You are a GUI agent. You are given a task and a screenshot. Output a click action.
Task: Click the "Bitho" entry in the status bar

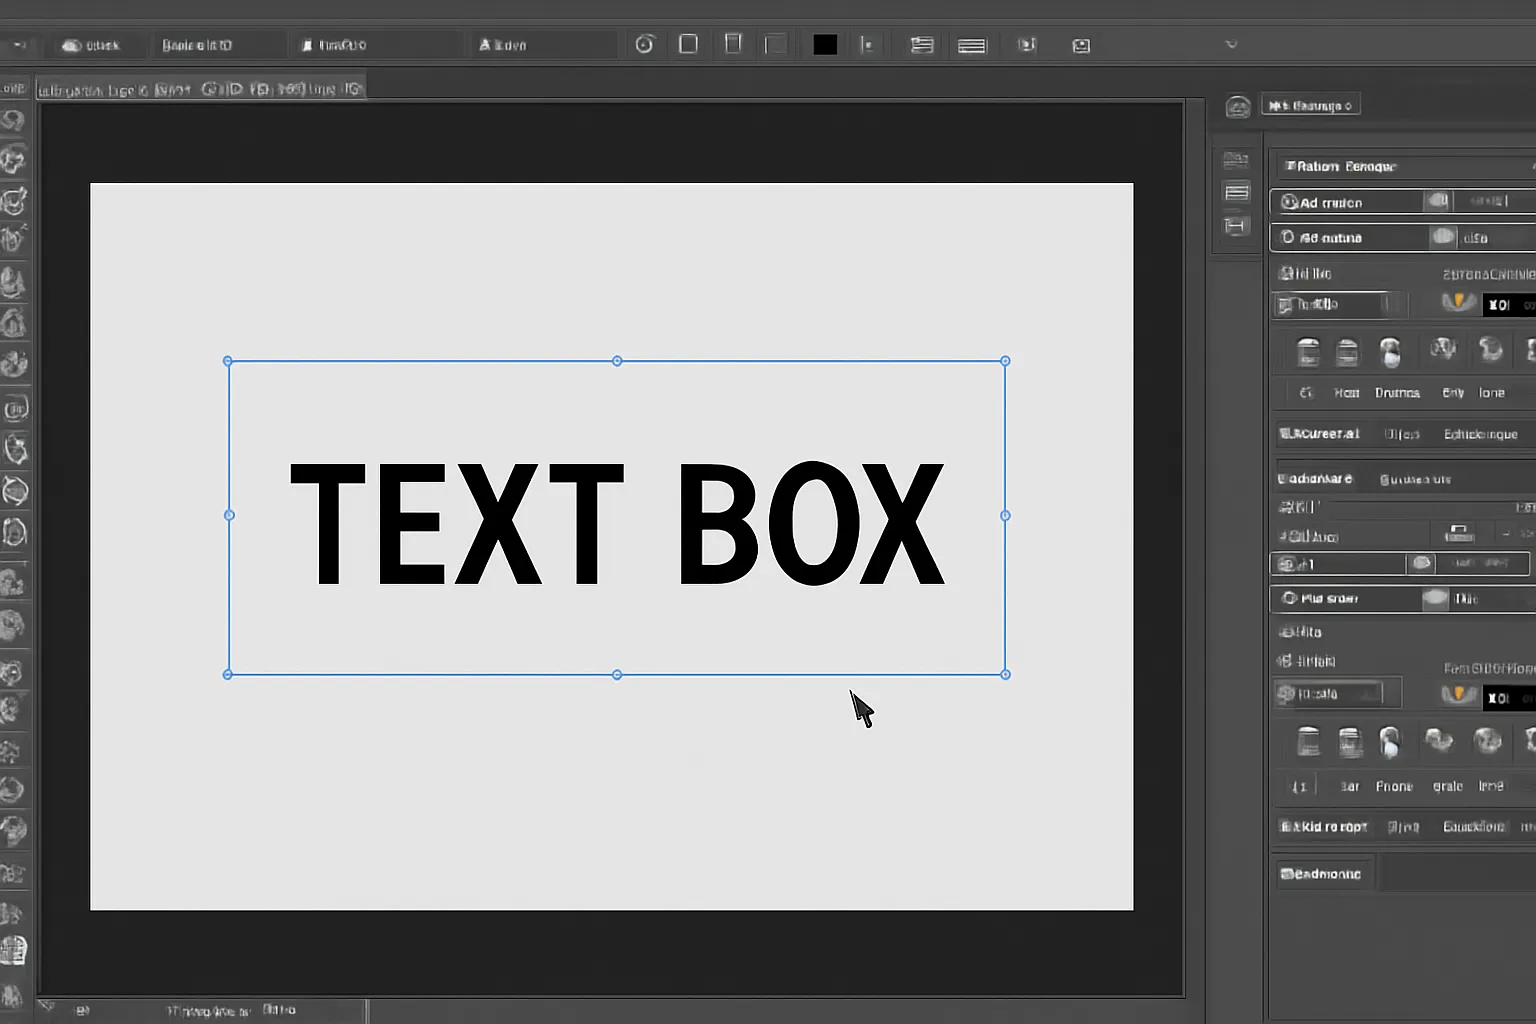tap(279, 1010)
